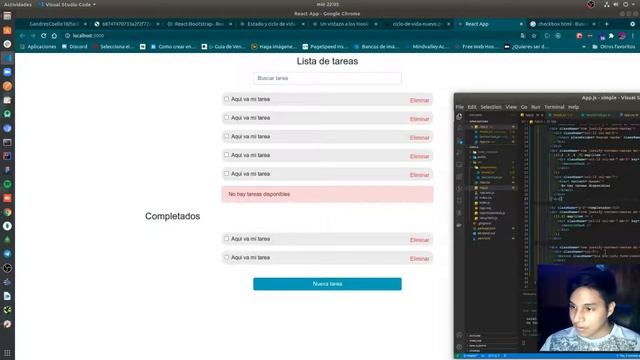Open the clock showing mié 22:05
This screenshot has width=640, height=360.
pos(327,4)
